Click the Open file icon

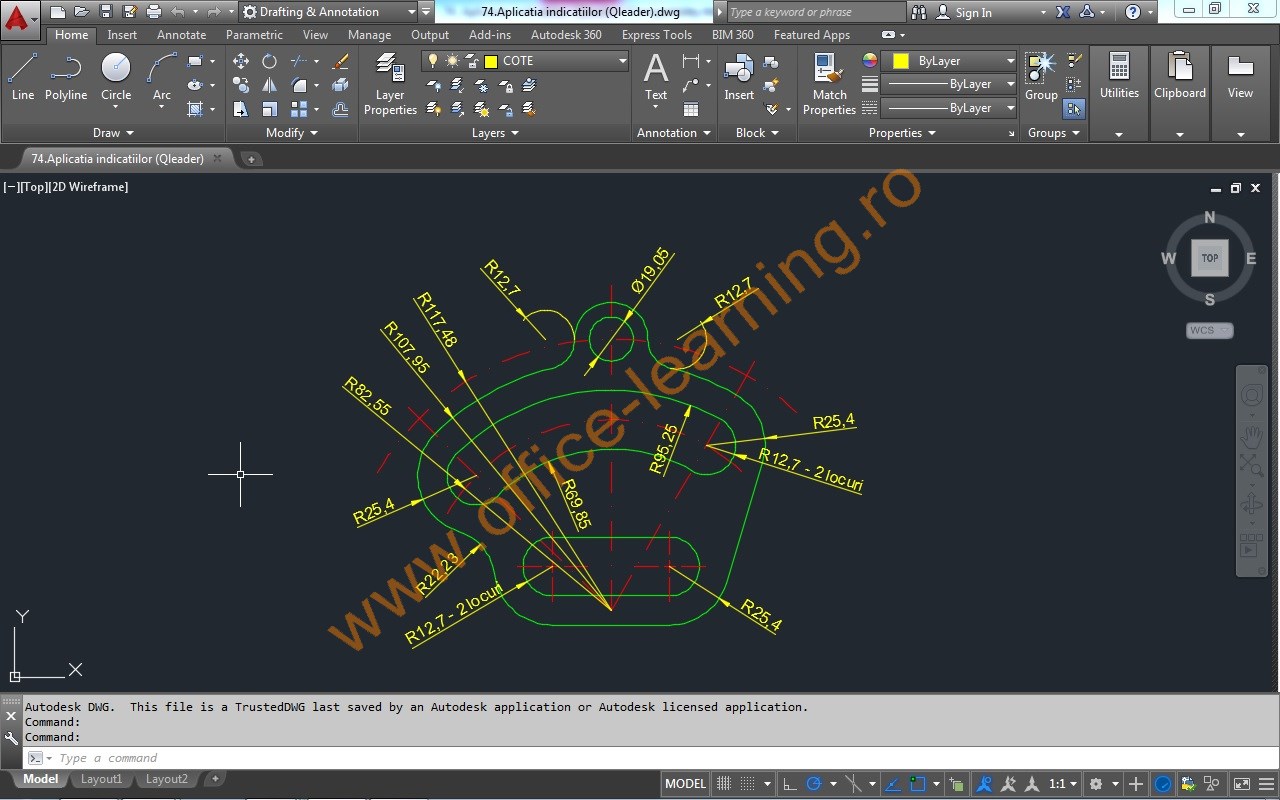click(x=82, y=12)
